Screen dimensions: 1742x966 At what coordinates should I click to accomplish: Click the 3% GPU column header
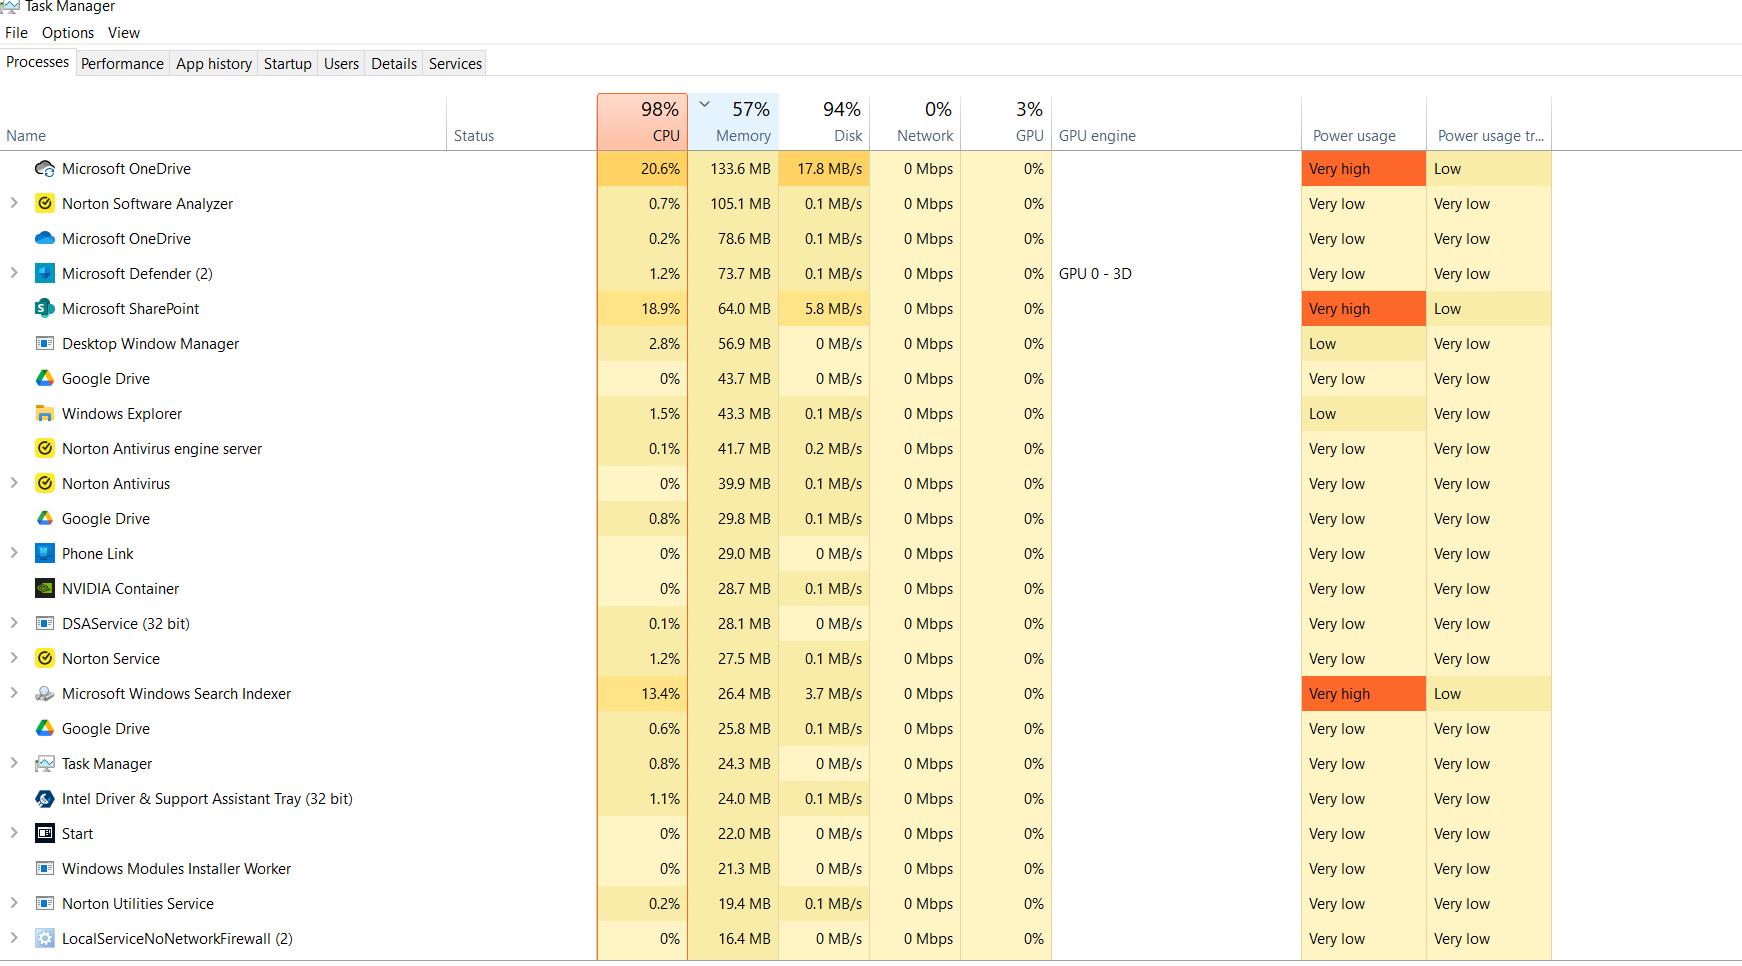[x=1006, y=122]
